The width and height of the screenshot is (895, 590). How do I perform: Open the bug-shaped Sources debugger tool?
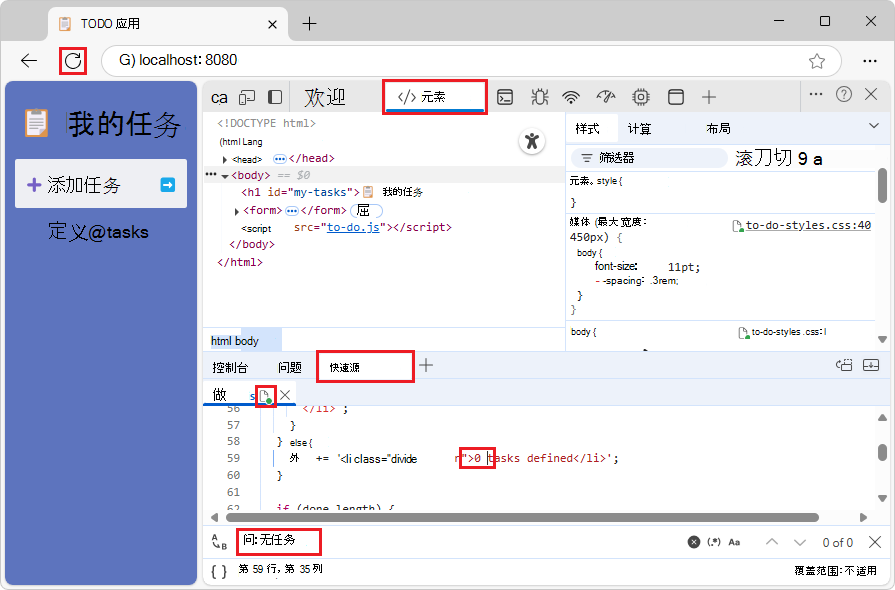[x=539, y=97]
